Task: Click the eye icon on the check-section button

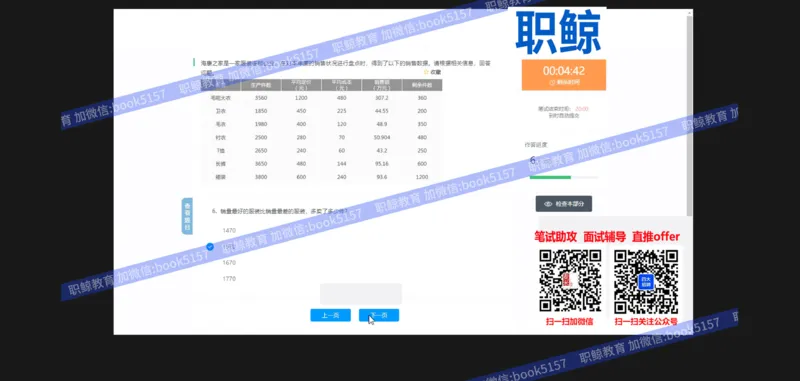Action: click(548, 204)
